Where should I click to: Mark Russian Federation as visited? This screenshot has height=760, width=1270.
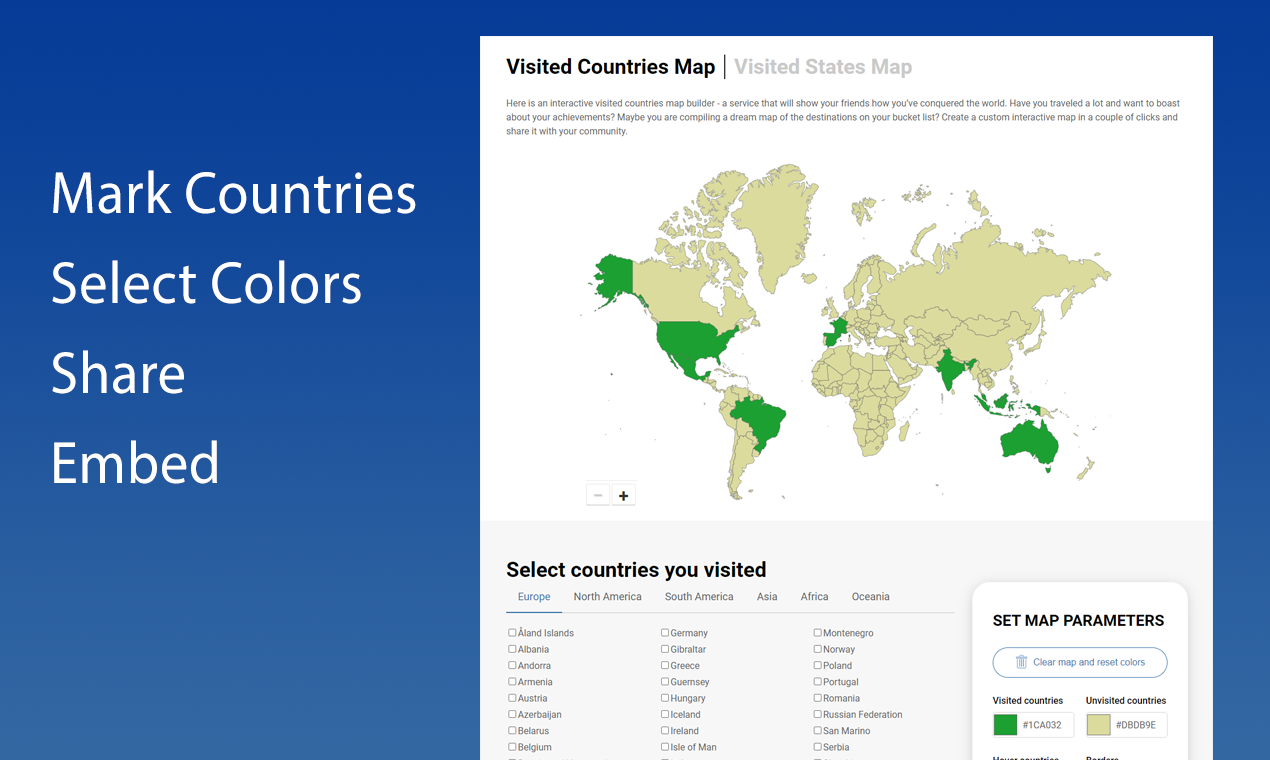pos(816,714)
